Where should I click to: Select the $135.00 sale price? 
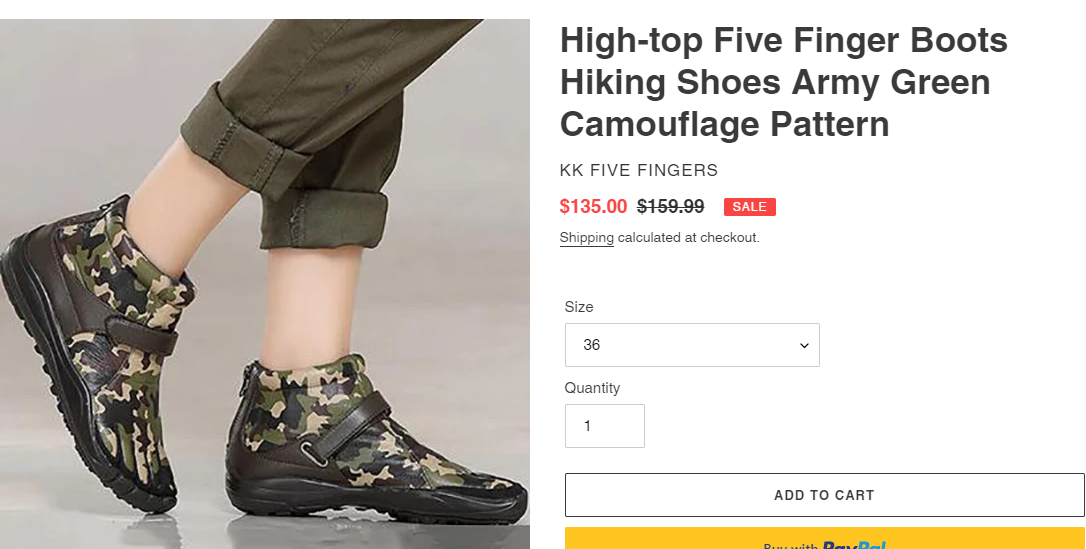pyautogui.click(x=593, y=207)
